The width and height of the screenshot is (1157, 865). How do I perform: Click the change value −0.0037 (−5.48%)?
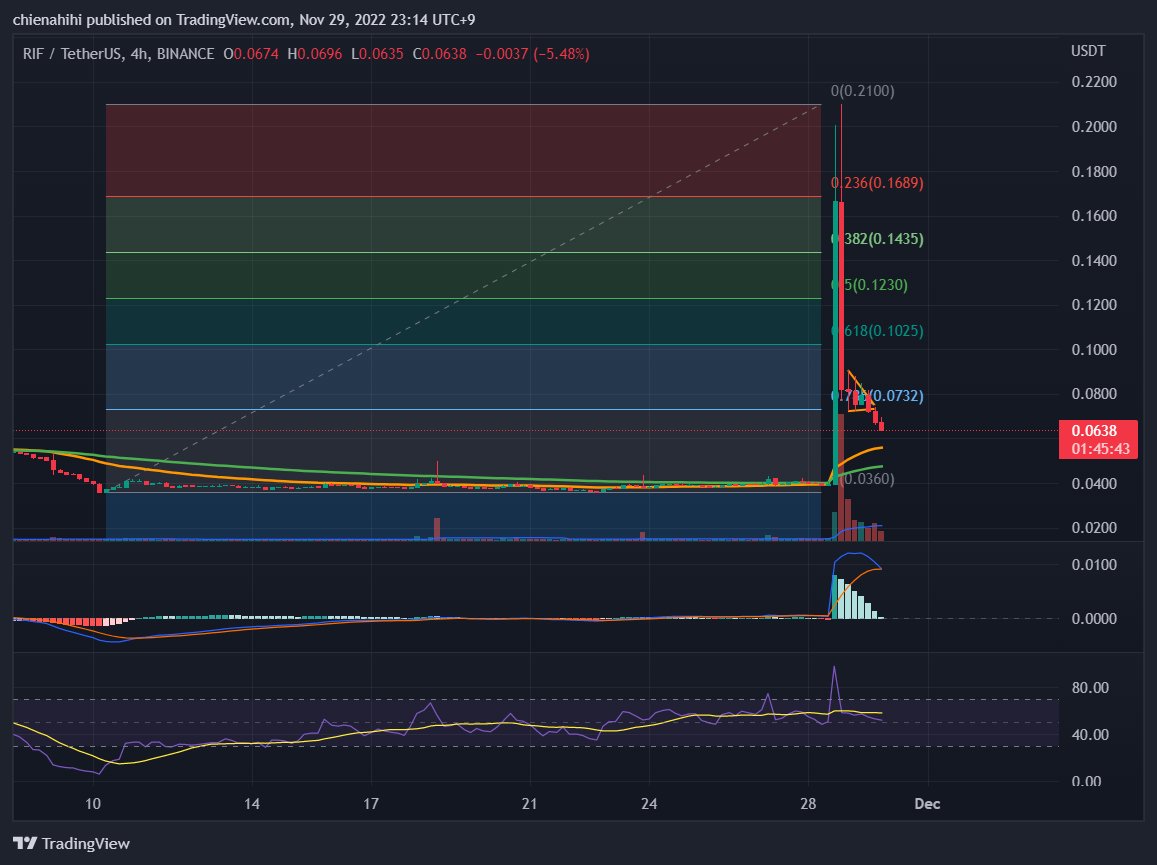click(x=532, y=54)
